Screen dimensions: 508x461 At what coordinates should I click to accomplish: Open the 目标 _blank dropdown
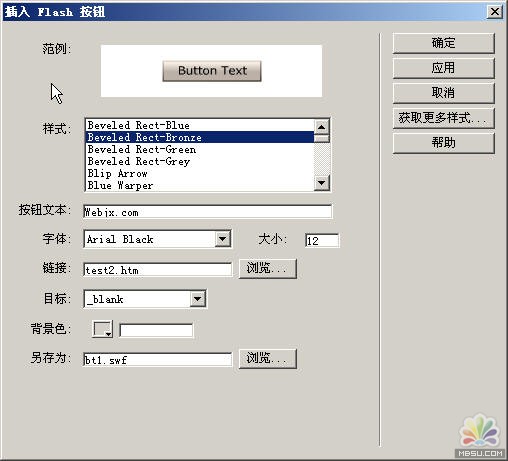pyautogui.click(x=198, y=299)
